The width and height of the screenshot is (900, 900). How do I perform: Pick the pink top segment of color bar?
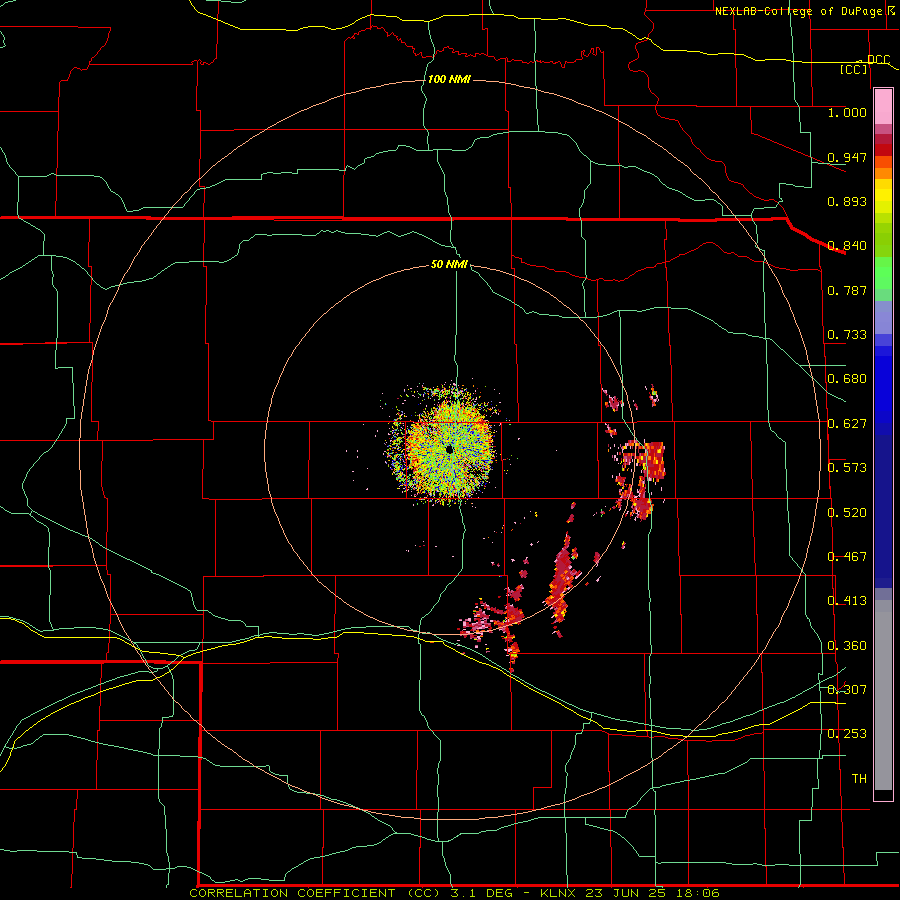[x=883, y=107]
